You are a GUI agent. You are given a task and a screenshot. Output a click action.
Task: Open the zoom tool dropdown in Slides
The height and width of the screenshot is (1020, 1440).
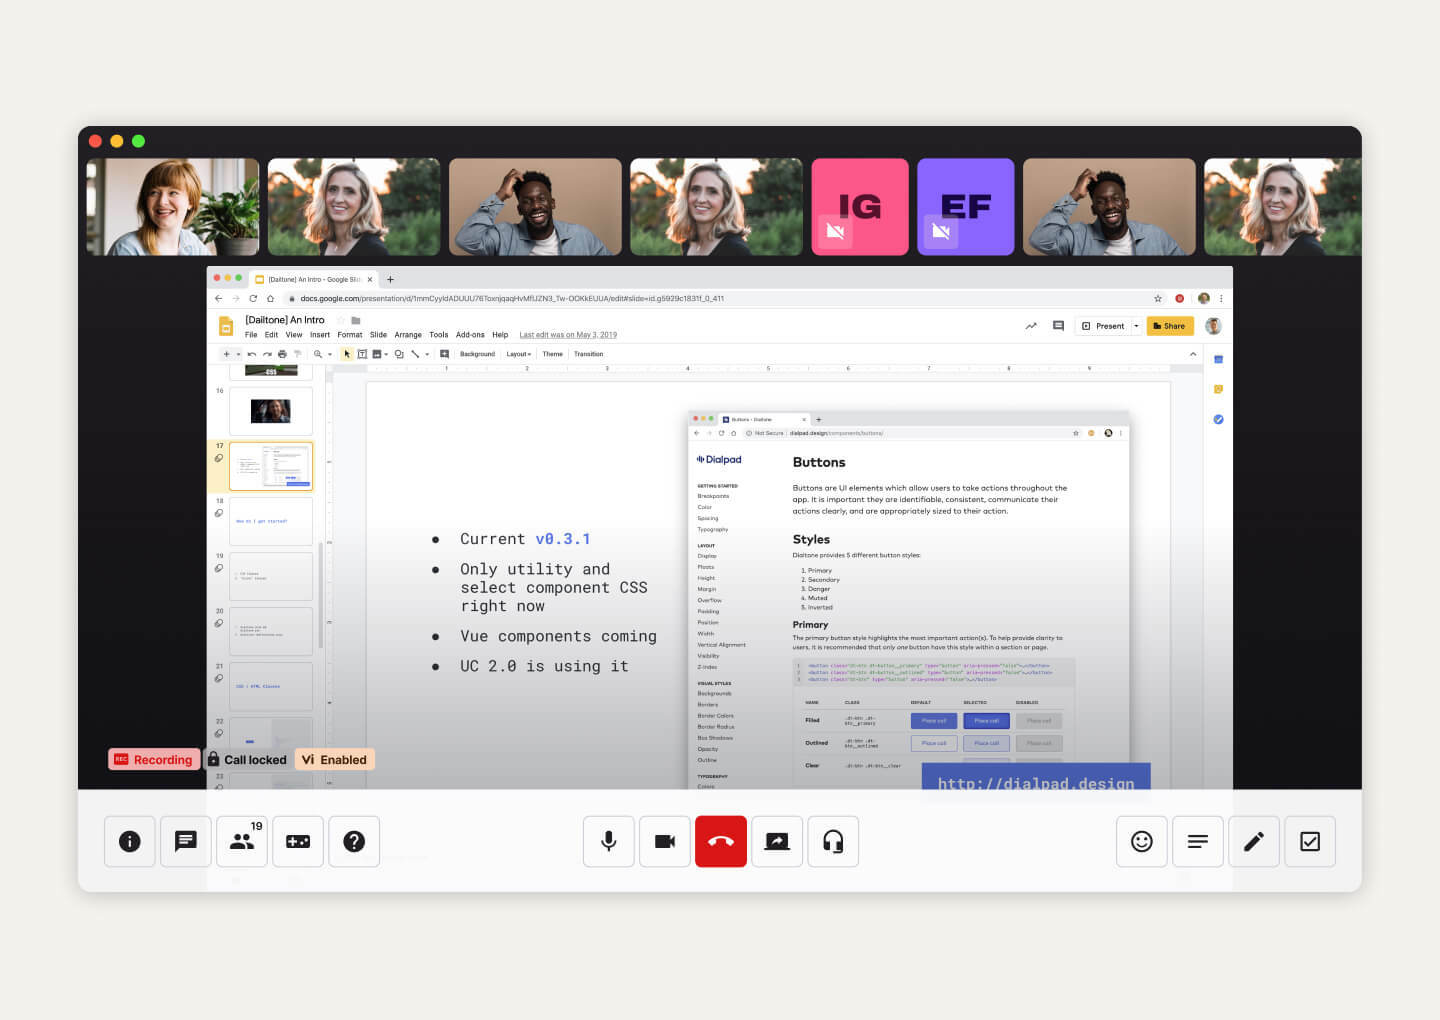(x=329, y=354)
